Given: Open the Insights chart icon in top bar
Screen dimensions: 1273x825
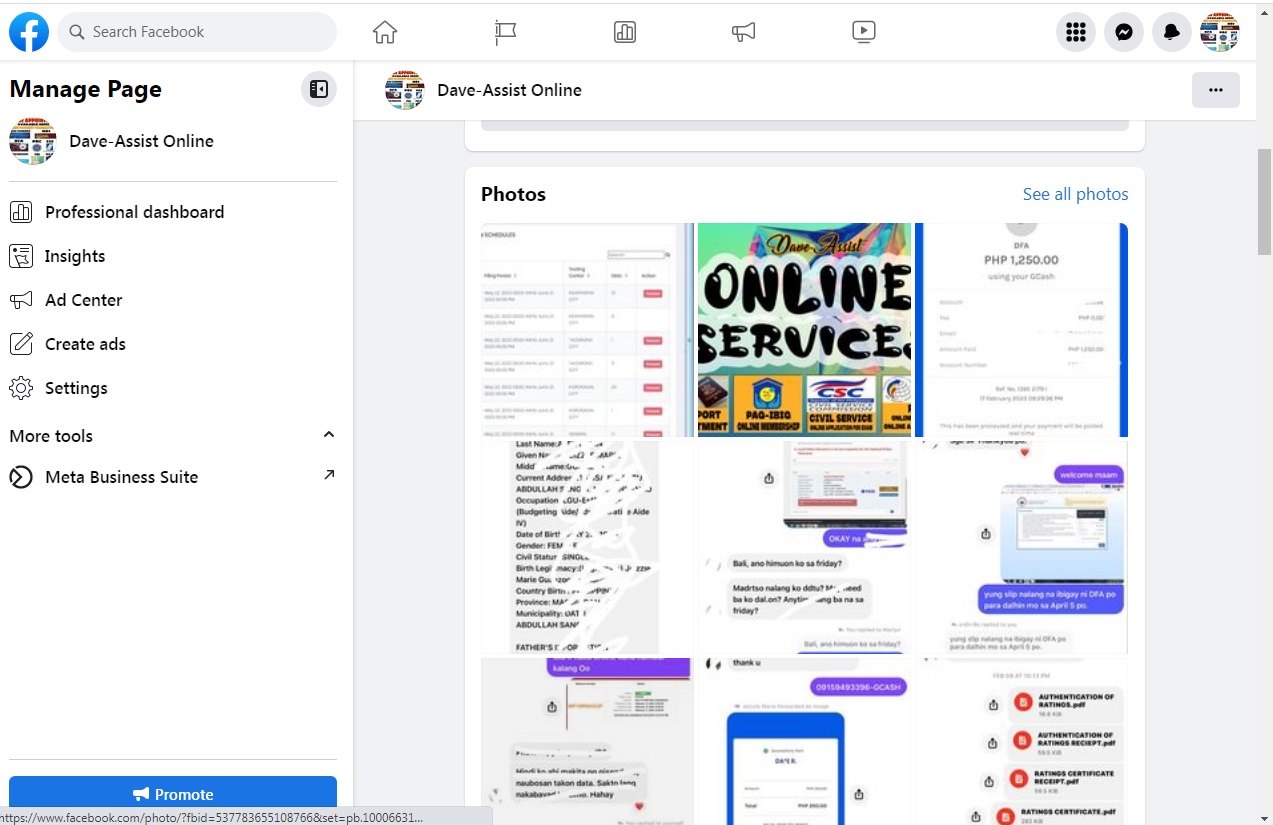Looking at the screenshot, I should point(625,32).
